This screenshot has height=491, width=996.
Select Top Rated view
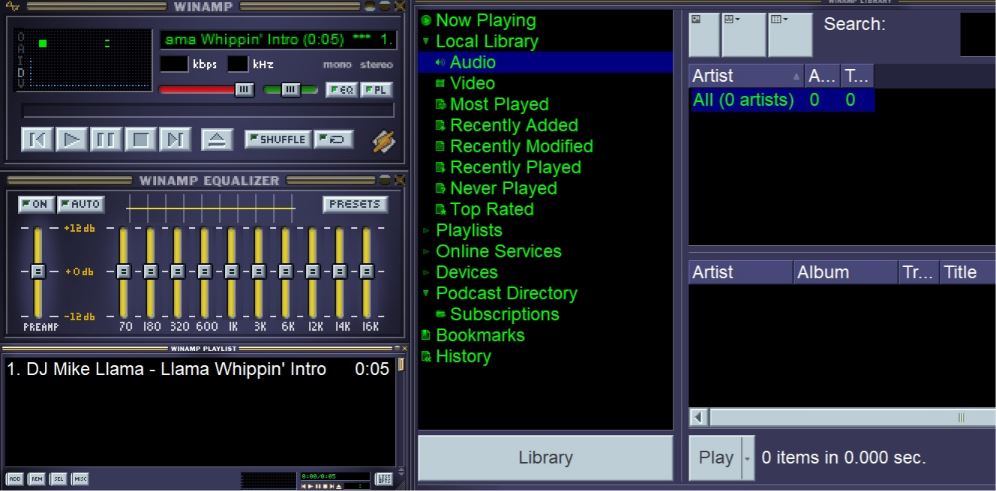tap(492, 209)
